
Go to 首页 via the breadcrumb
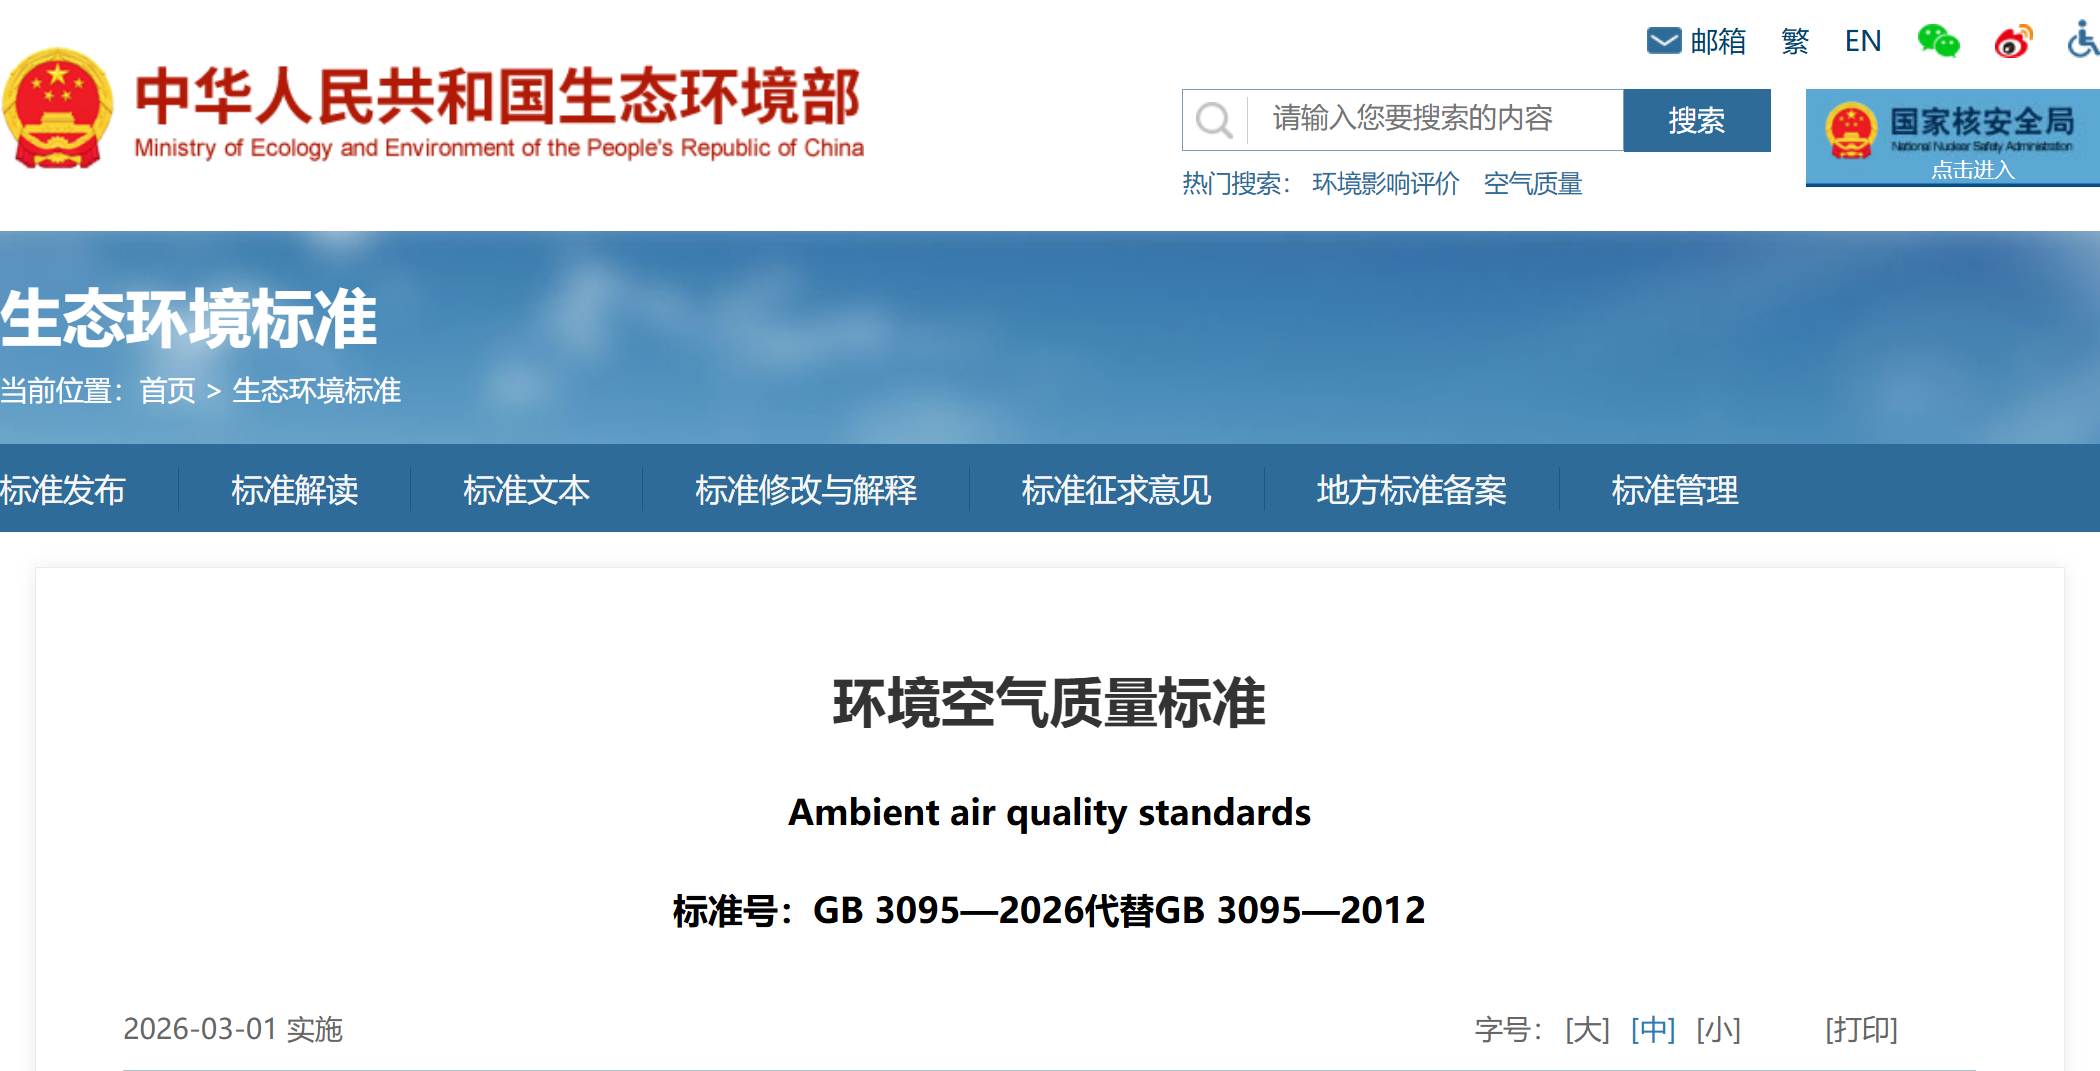point(168,391)
